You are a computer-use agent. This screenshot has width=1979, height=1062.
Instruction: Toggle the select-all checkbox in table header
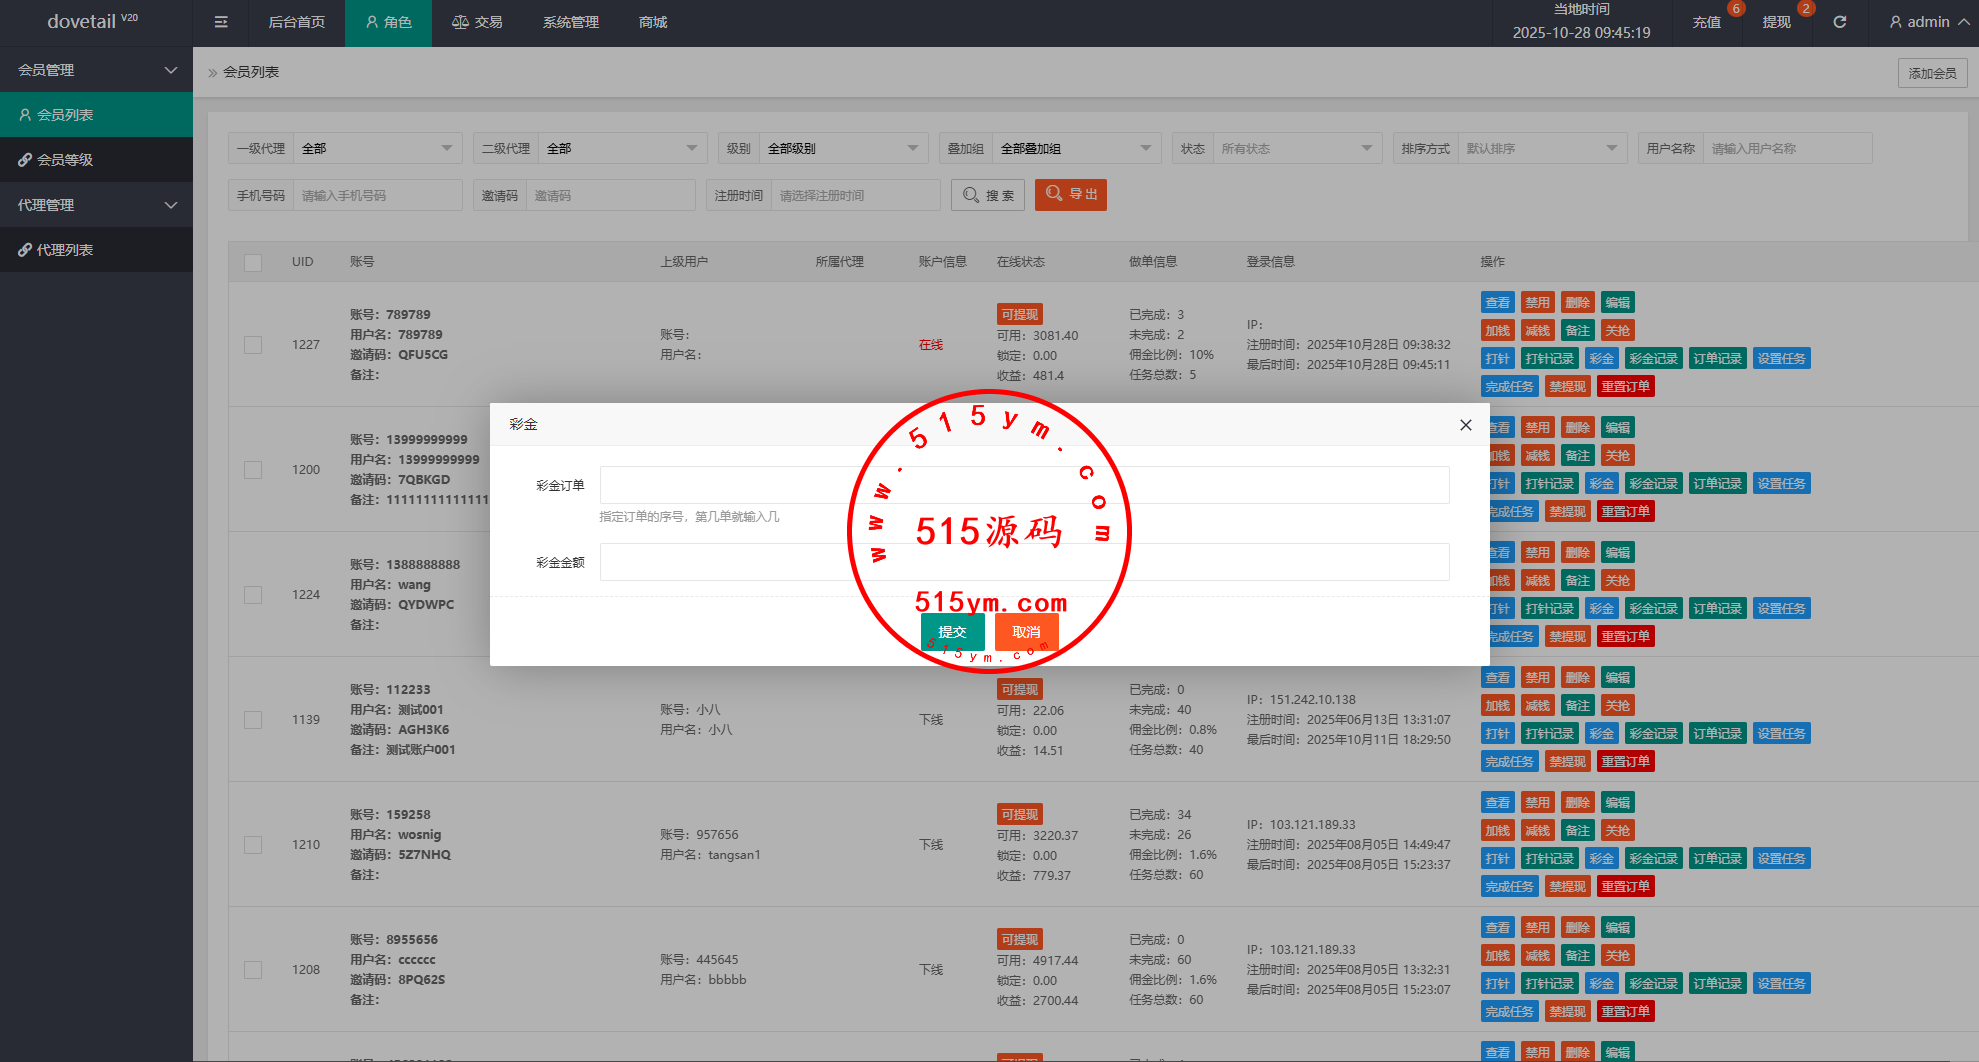(x=253, y=262)
